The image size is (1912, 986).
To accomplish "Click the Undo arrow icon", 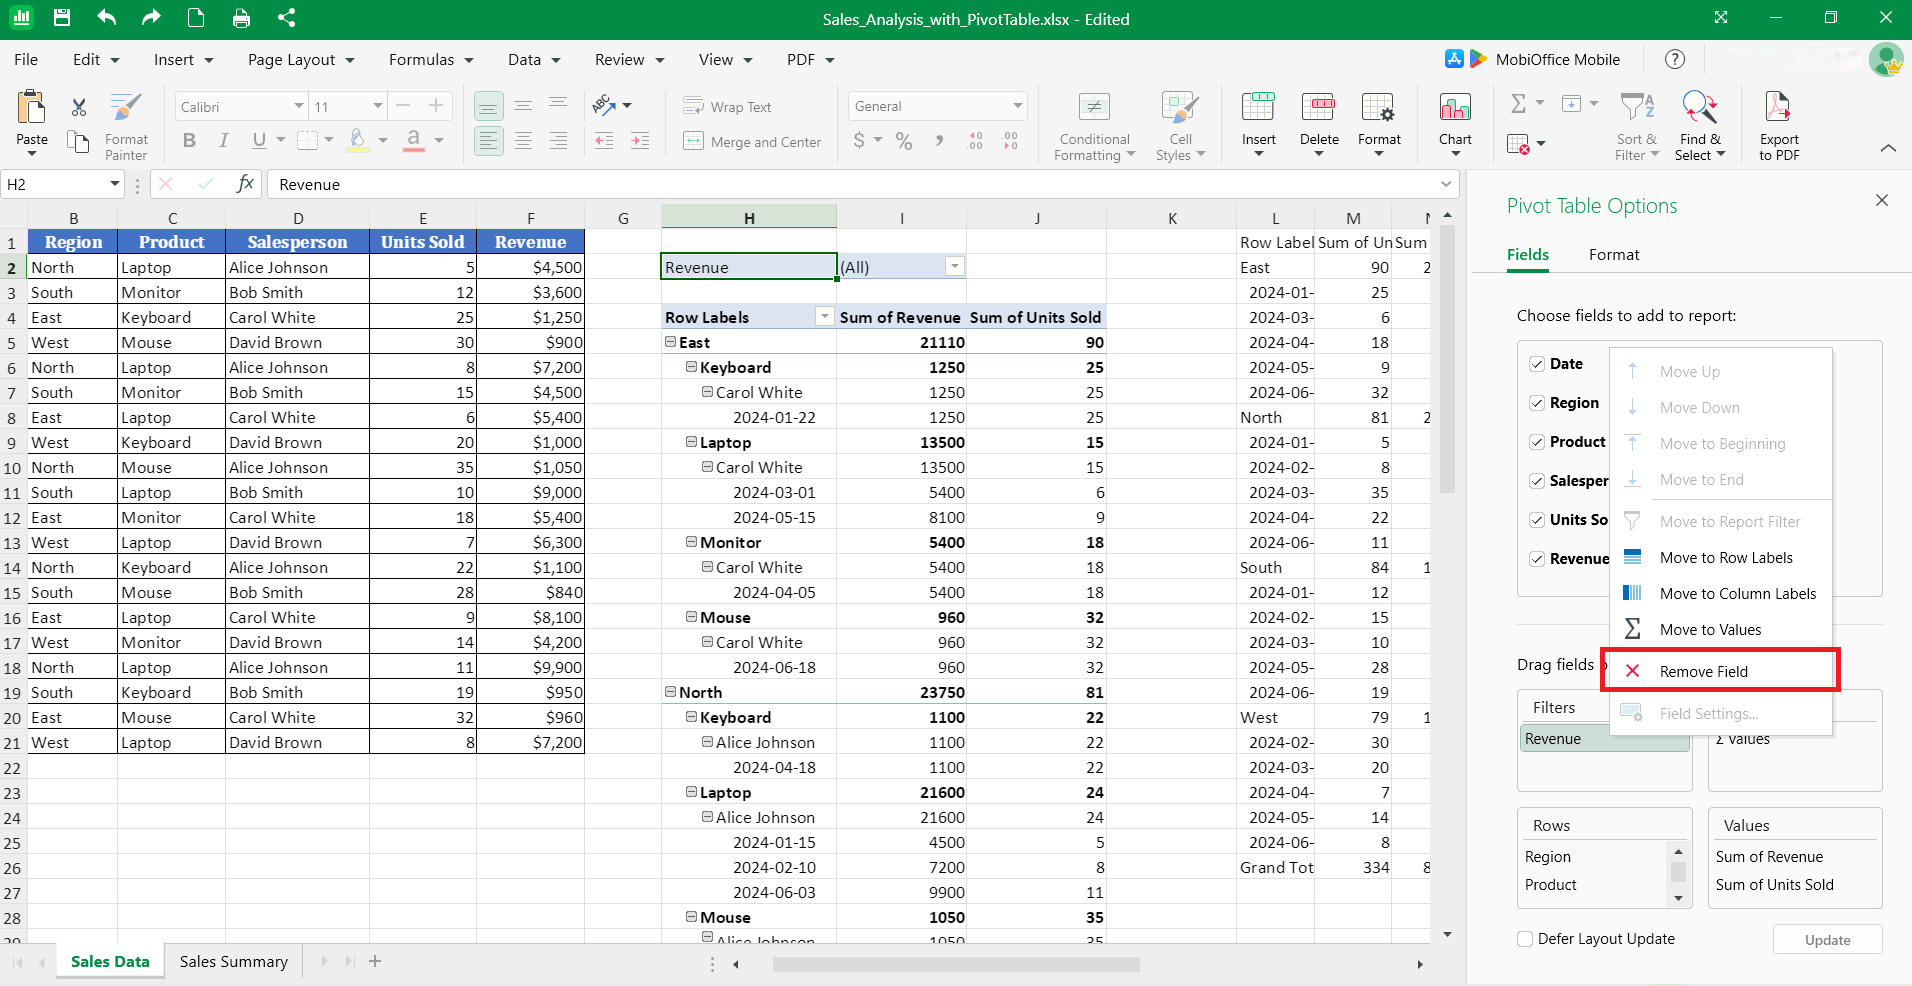I will [106, 18].
